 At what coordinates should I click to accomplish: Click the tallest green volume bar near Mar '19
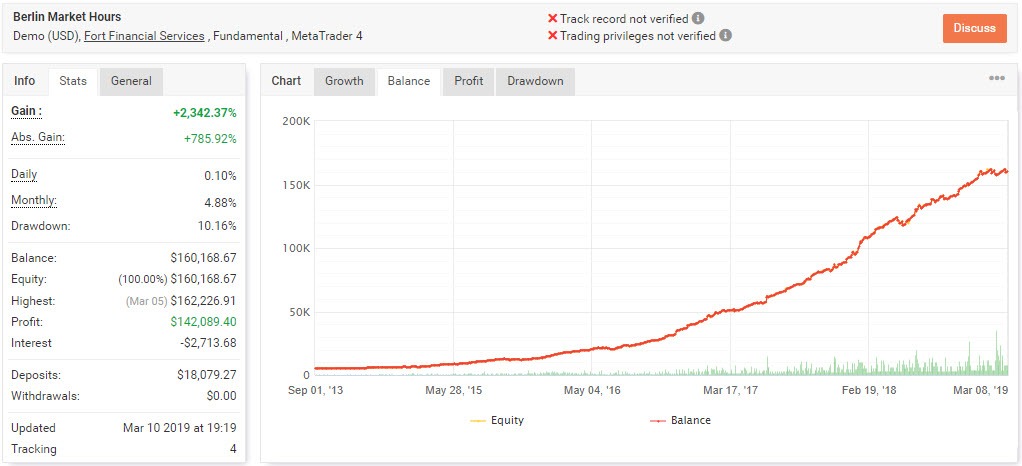[x=997, y=353]
